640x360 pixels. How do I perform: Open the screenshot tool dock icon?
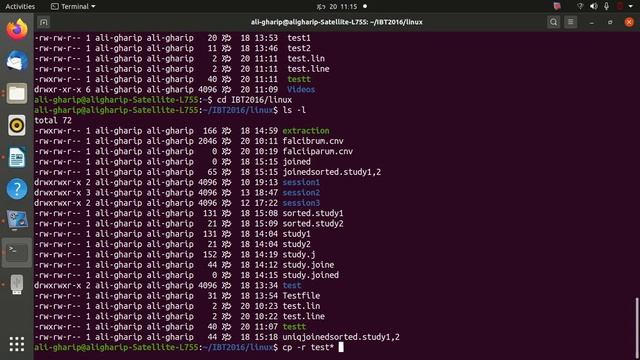coord(17,221)
